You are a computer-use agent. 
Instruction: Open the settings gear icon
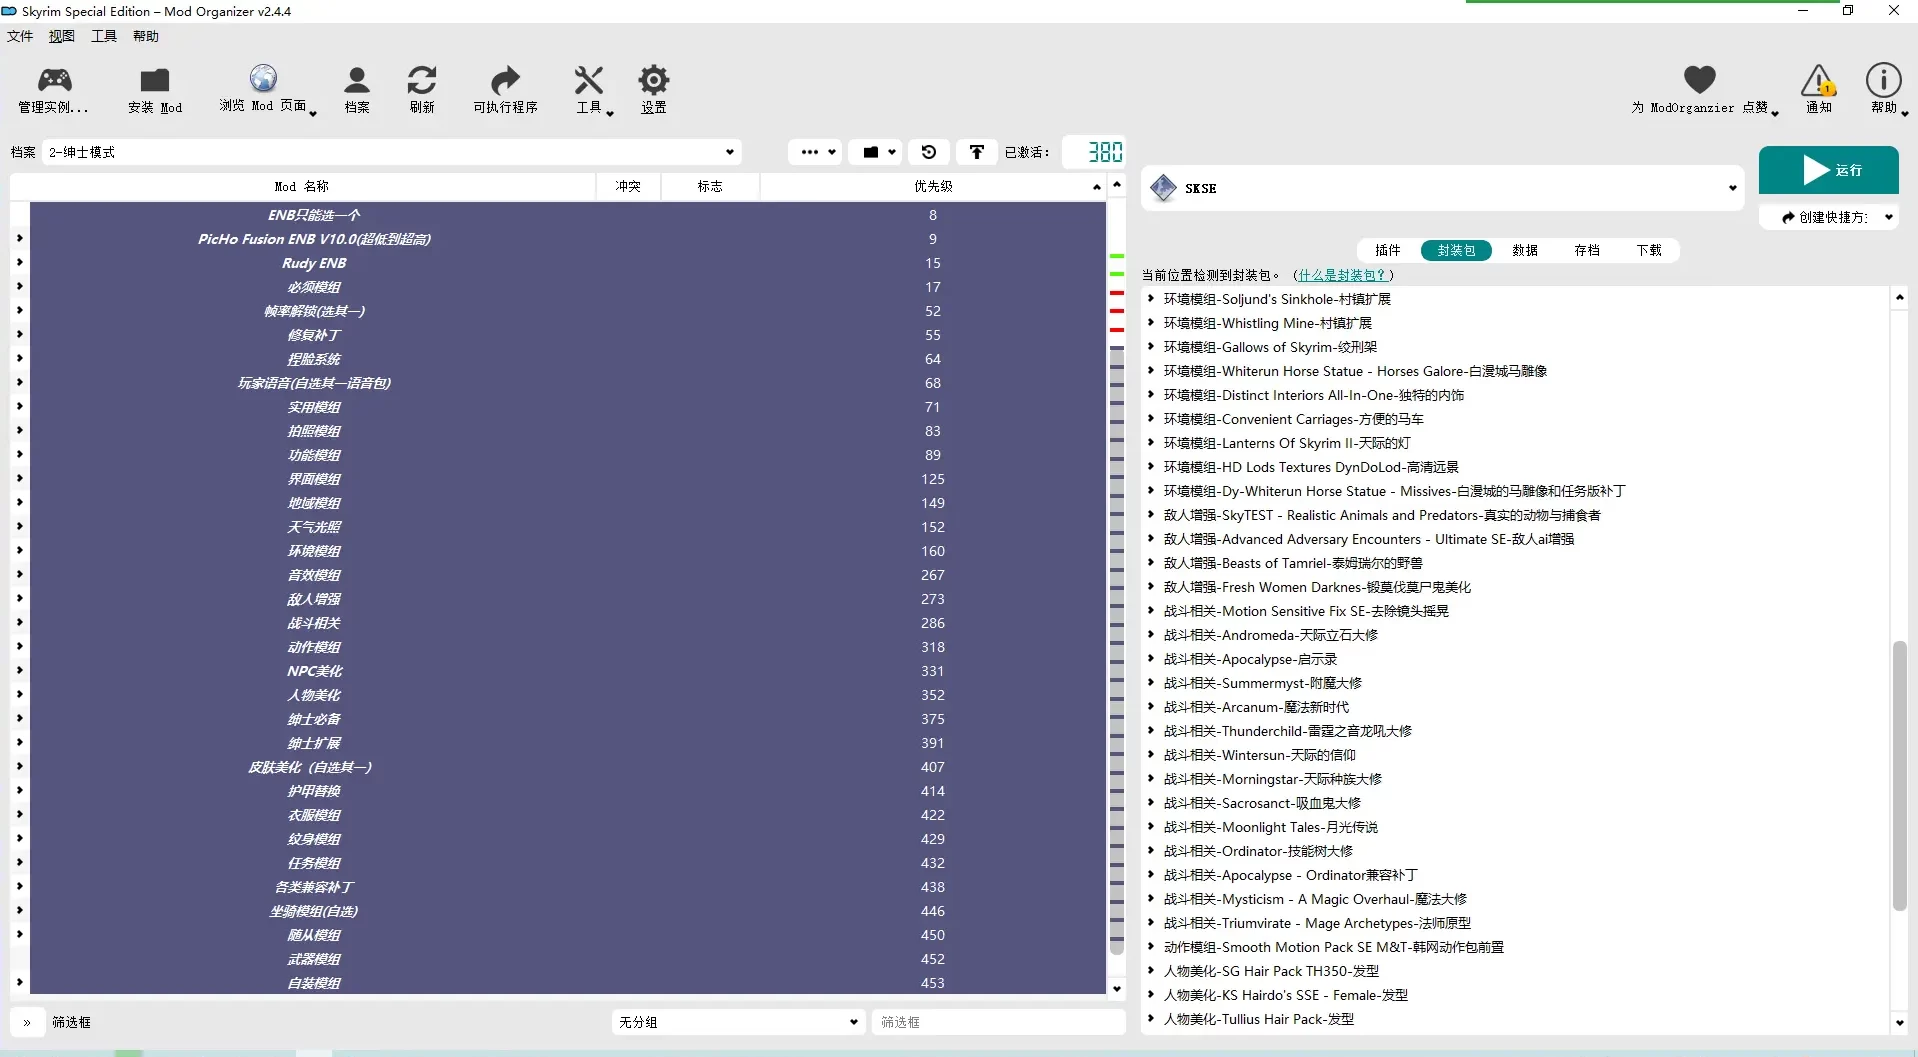coord(654,80)
